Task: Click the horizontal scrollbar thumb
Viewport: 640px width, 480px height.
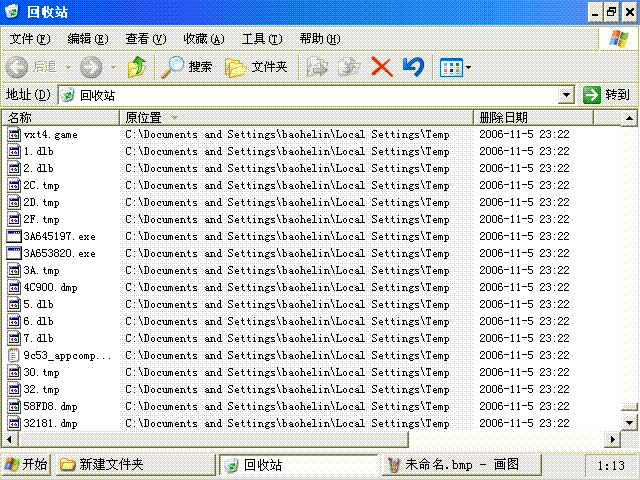Action: pyautogui.click(x=213, y=440)
